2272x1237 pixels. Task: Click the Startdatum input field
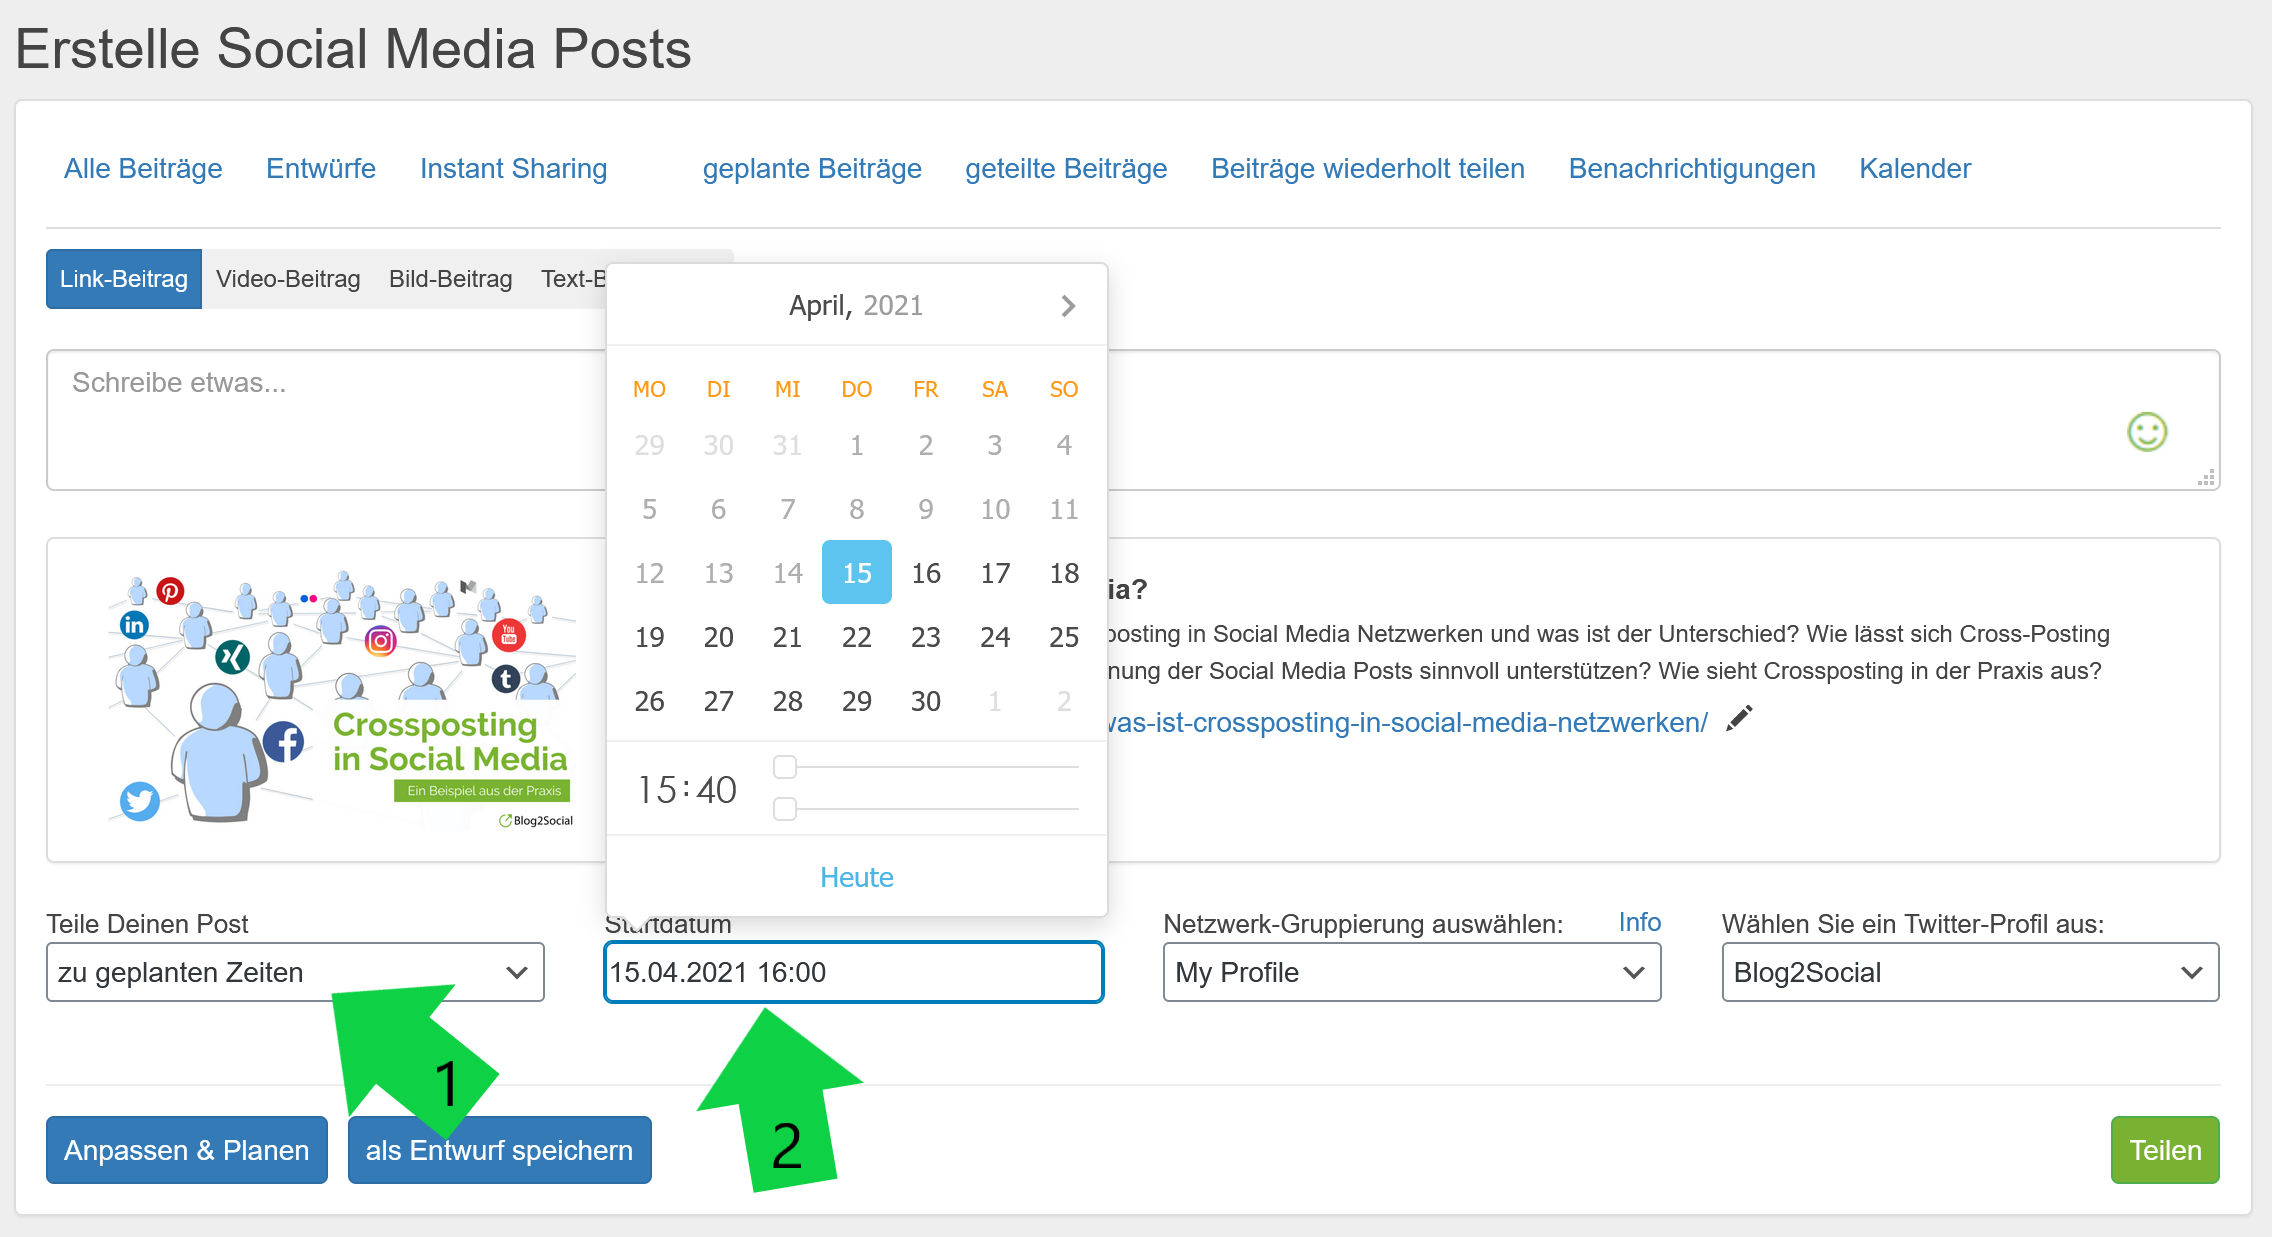click(x=852, y=971)
